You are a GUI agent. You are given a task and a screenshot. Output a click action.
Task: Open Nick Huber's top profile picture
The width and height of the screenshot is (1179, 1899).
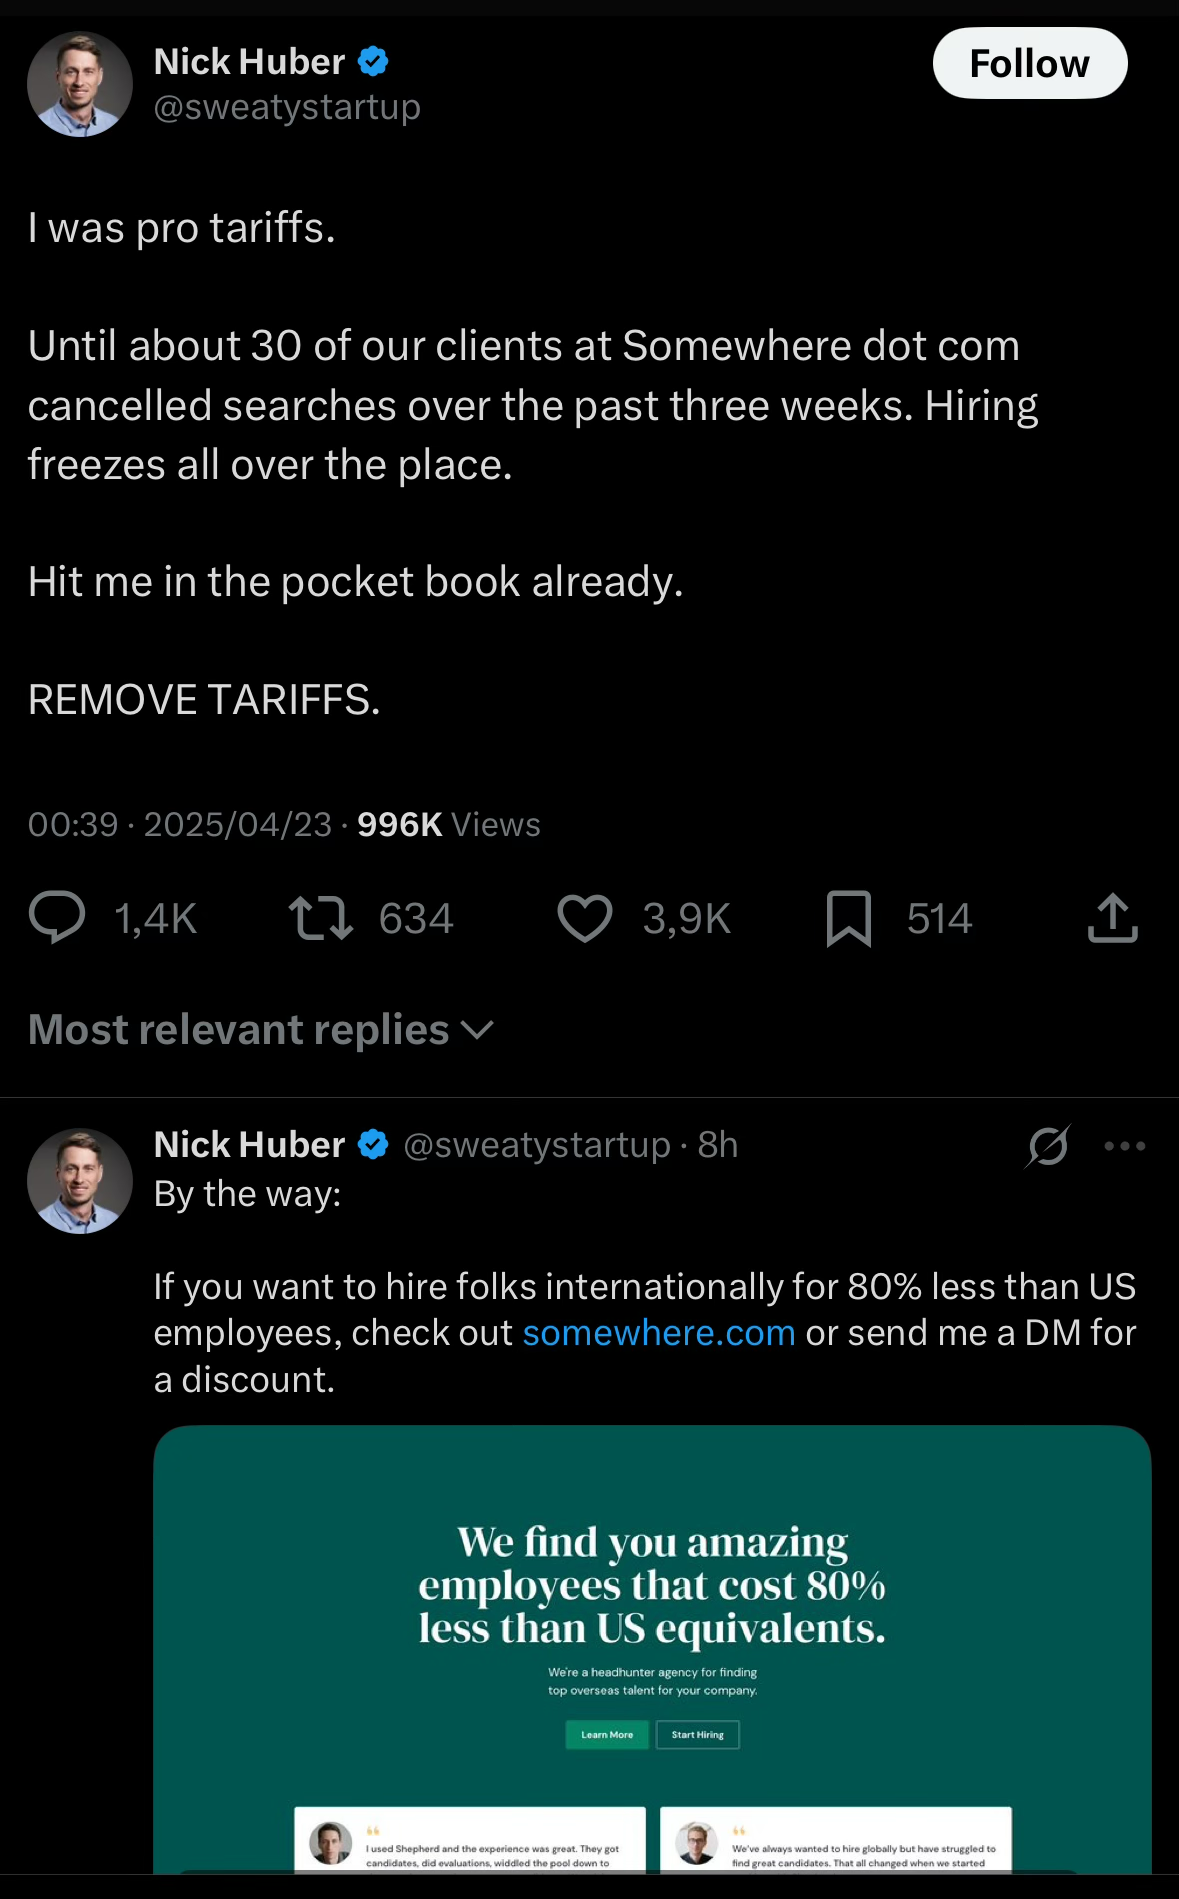[x=80, y=84]
